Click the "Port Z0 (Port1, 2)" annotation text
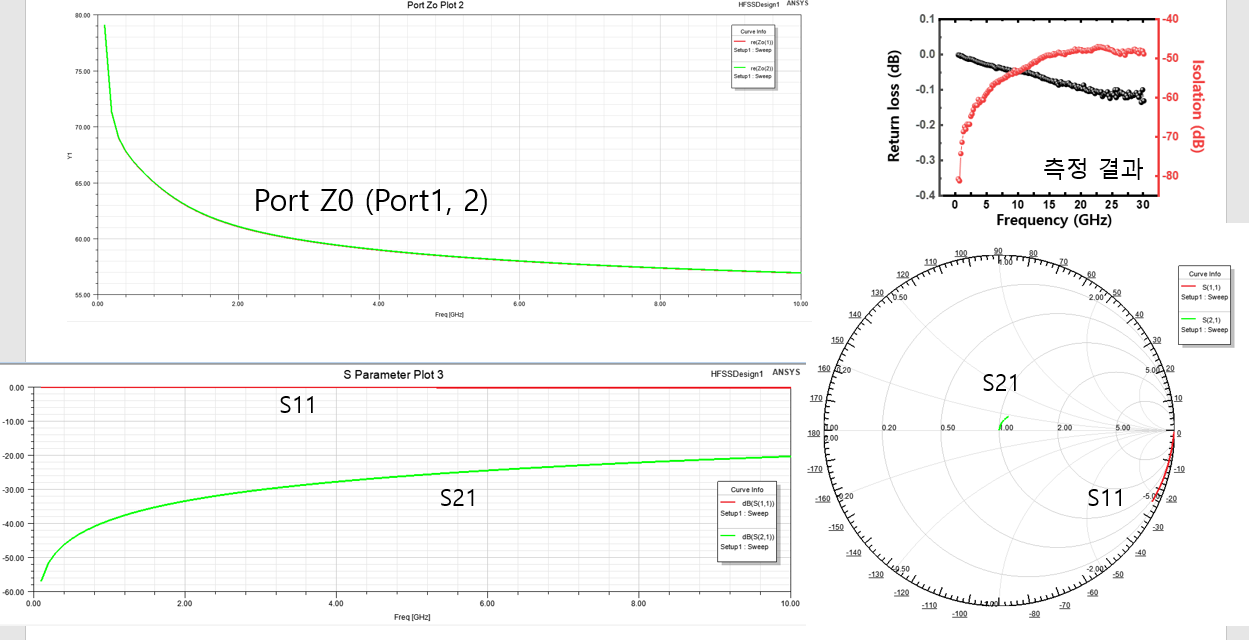The height and width of the screenshot is (640, 1249). pyautogui.click(x=371, y=200)
